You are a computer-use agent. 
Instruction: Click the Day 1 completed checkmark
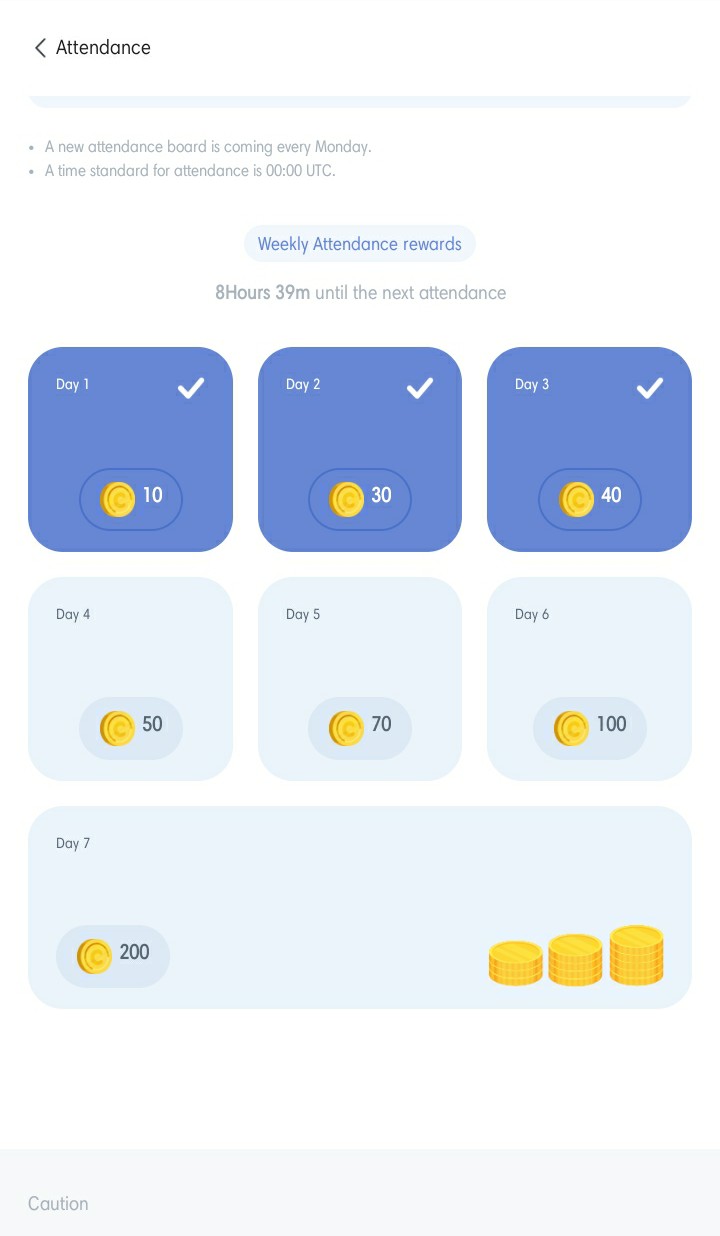point(191,388)
